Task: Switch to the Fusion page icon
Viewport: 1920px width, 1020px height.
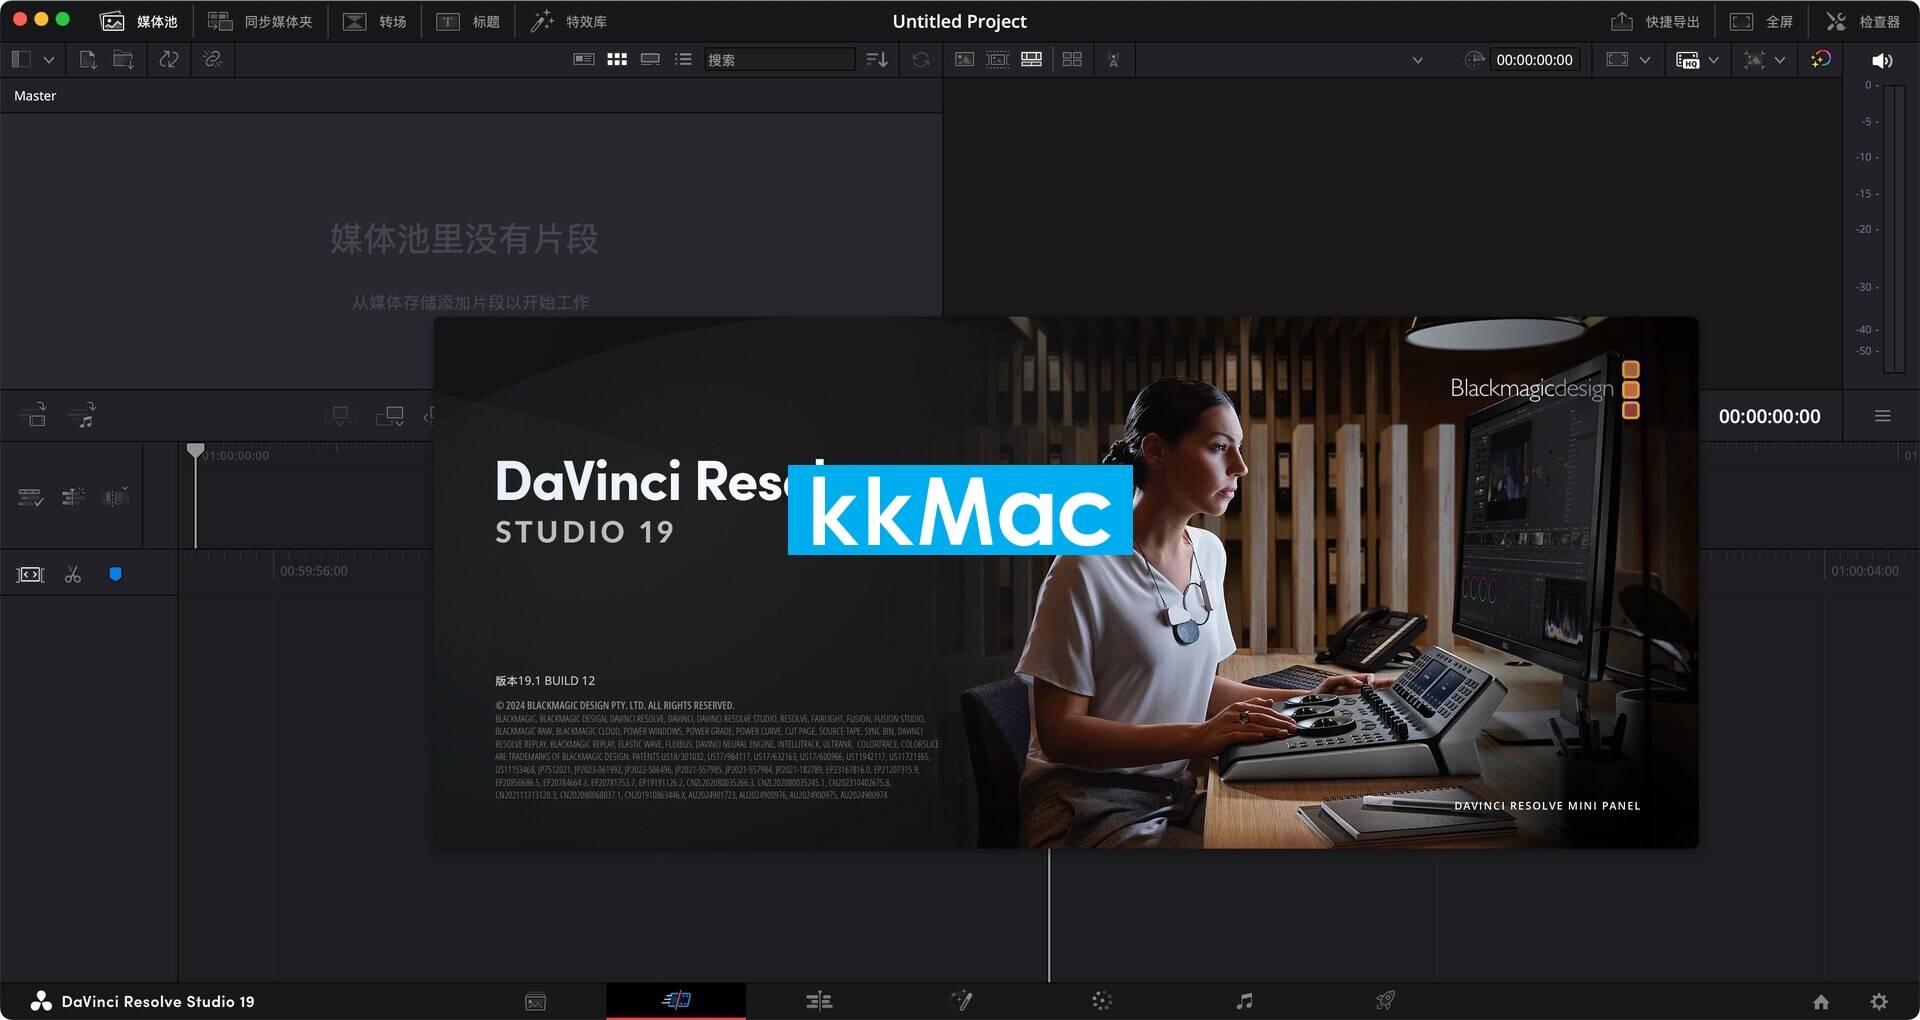Action: pos(961,1000)
